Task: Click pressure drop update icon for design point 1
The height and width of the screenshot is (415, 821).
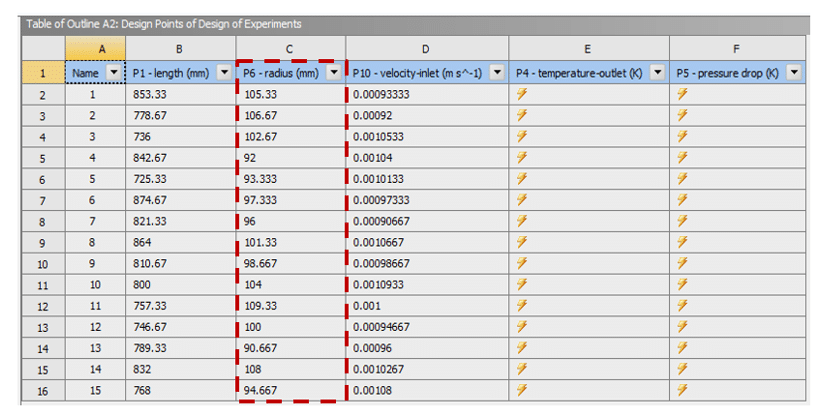Action: (x=682, y=93)
